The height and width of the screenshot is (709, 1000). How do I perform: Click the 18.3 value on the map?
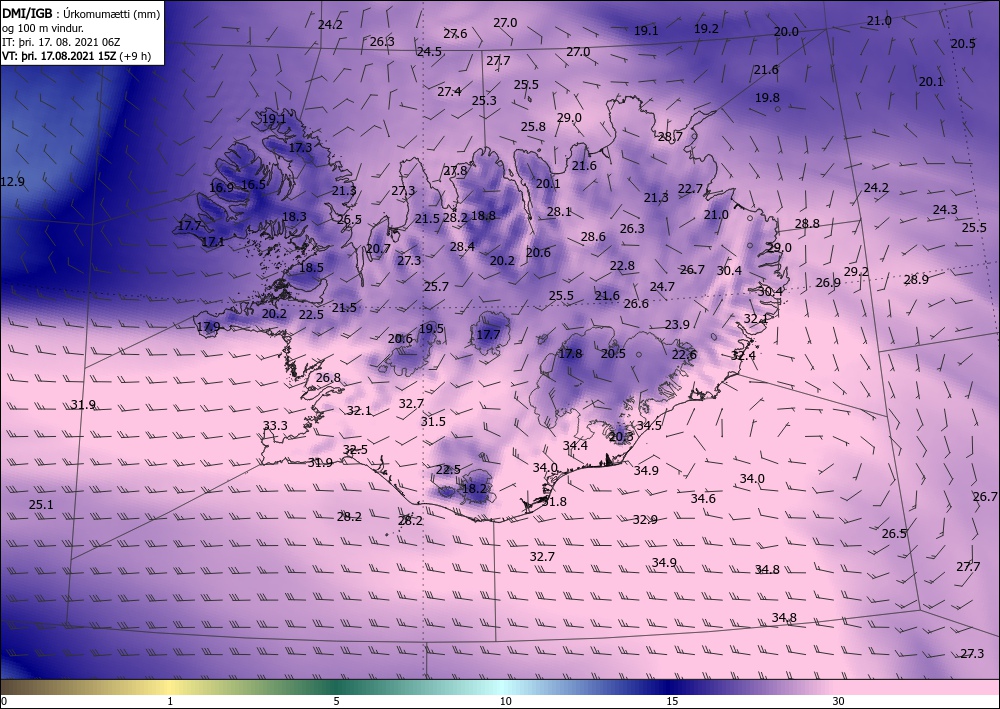point(294,217)
